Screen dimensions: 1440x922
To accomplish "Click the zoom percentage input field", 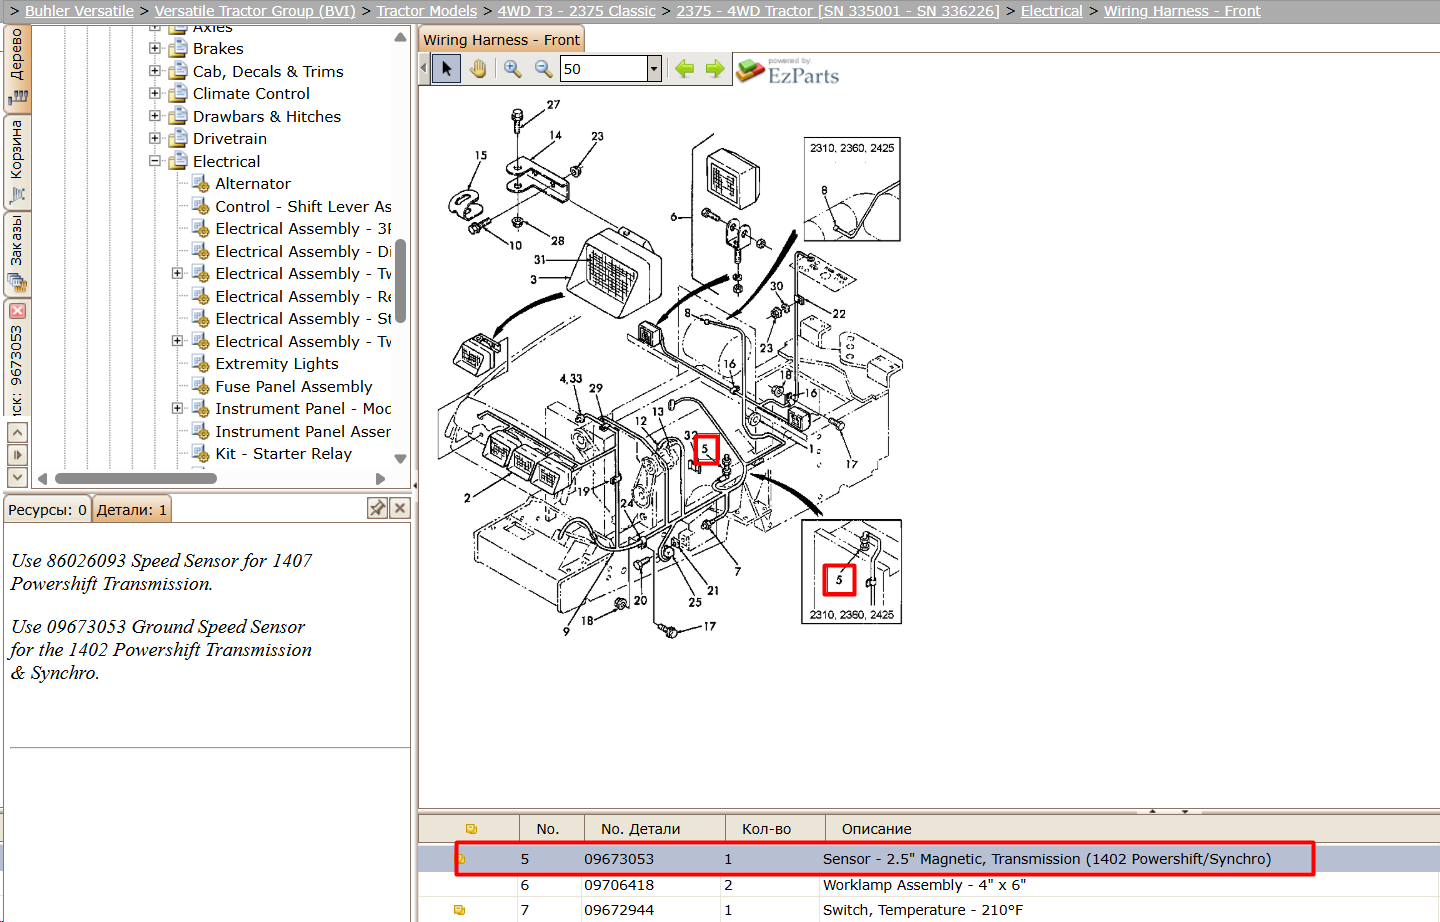I will [x=604, y=69].
